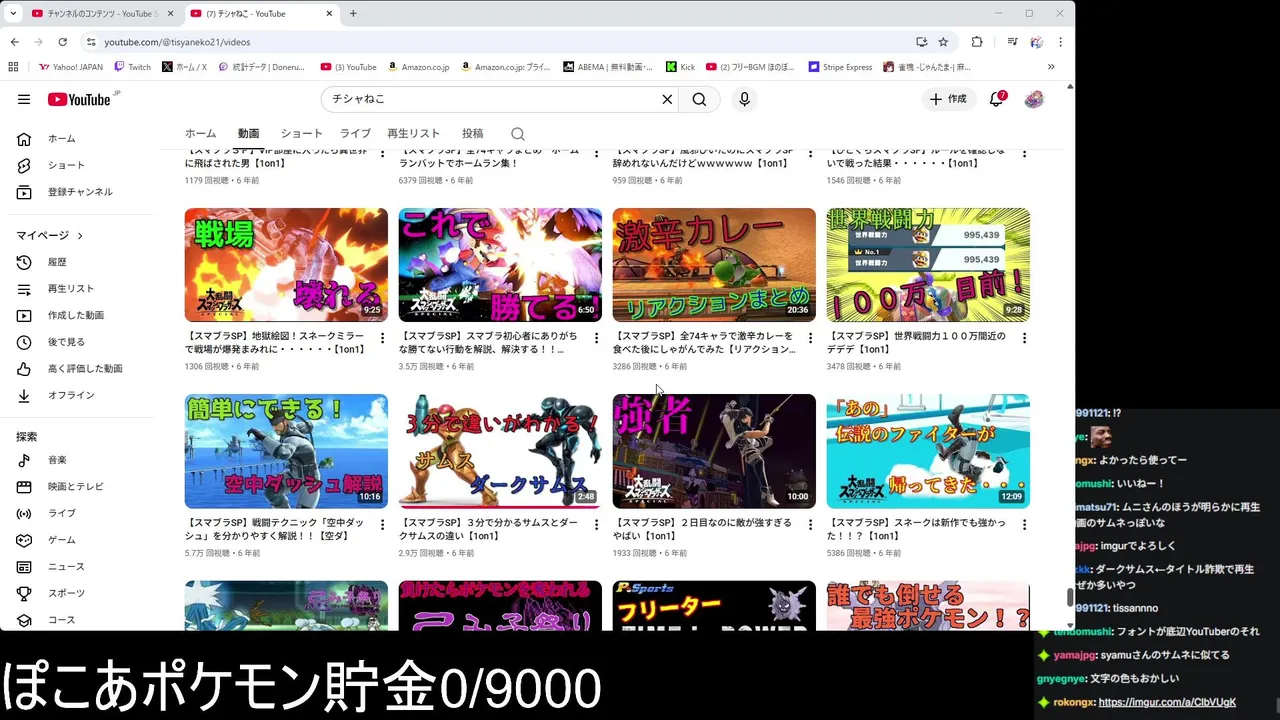
Task: Open the 戦場壊れる video thumbnail
Action: 286,265
